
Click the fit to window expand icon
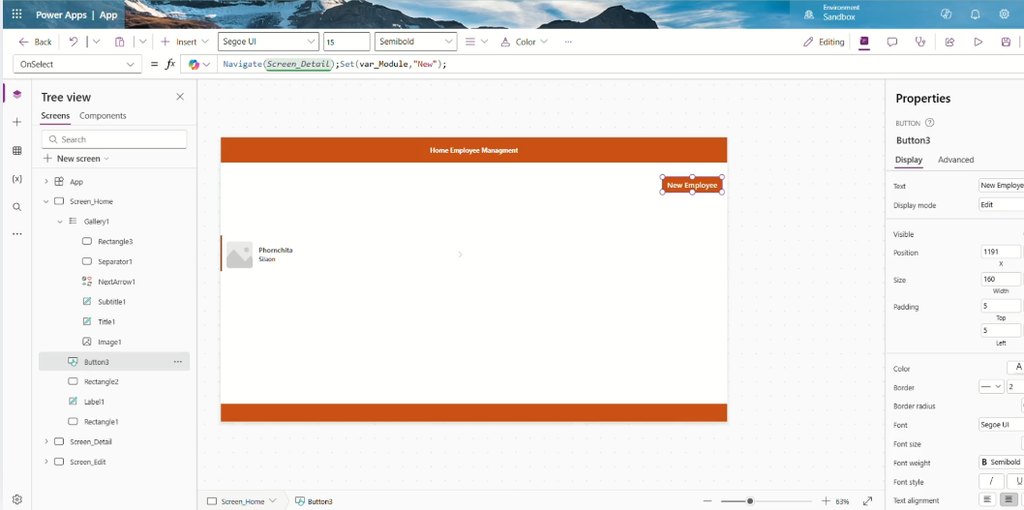[x=867, y=501]
